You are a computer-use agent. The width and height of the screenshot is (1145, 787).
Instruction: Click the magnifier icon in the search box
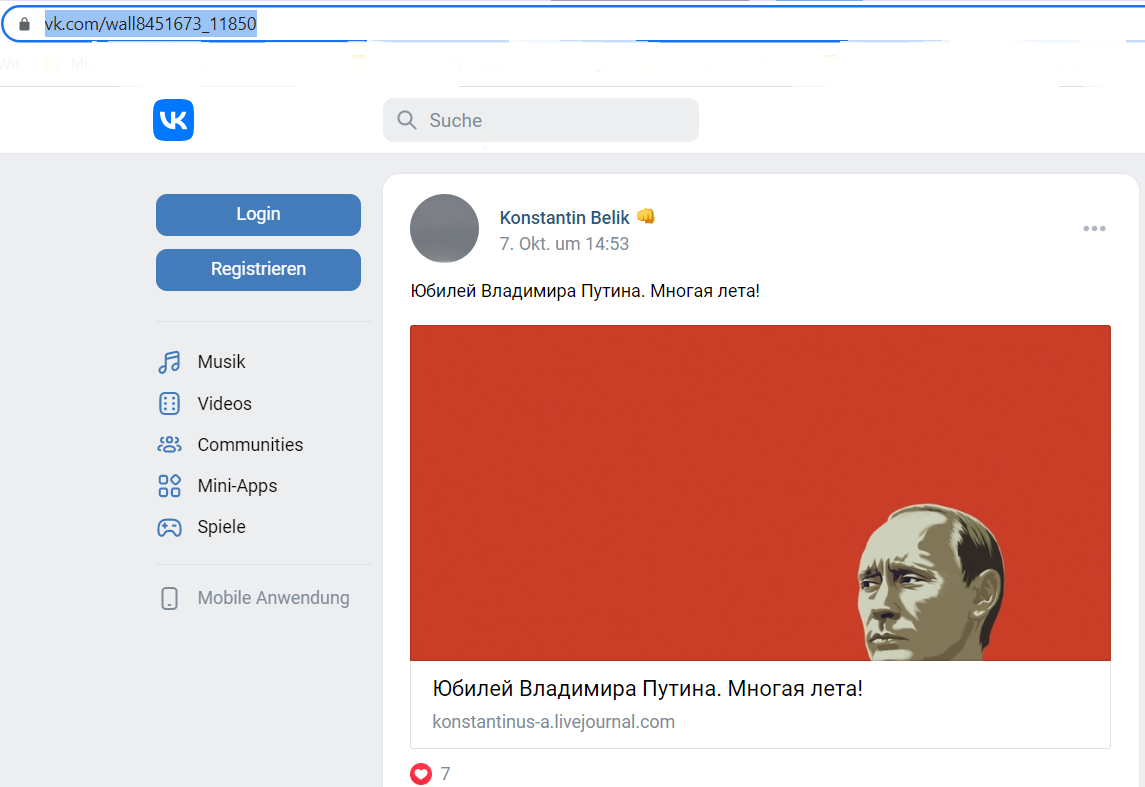407,120
